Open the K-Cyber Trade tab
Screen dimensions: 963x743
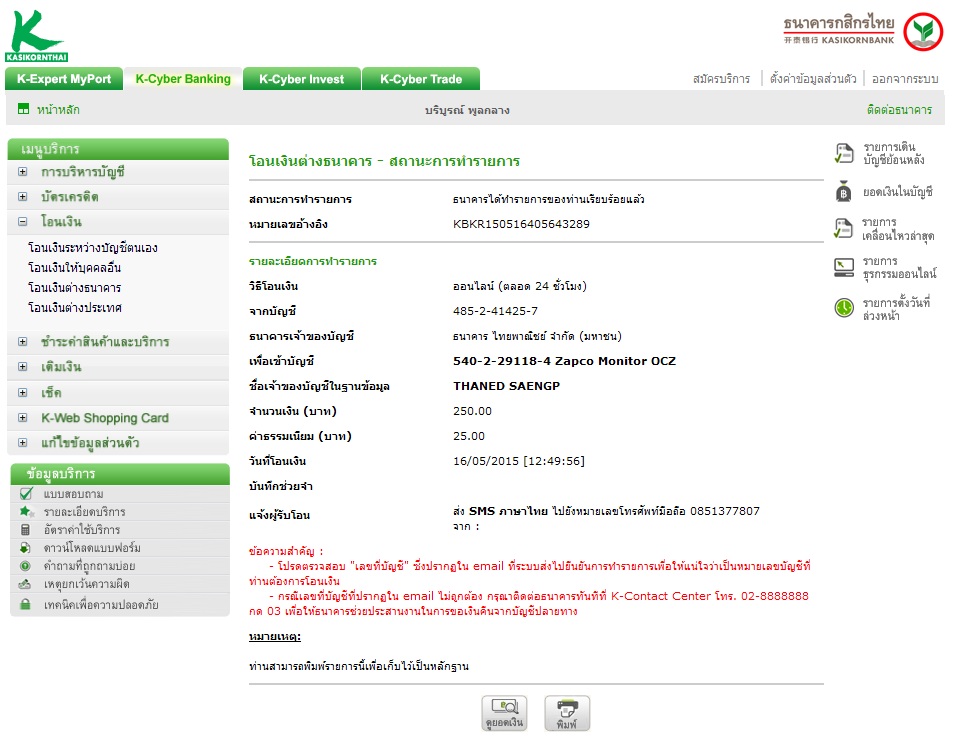click(x=421, y=79)
